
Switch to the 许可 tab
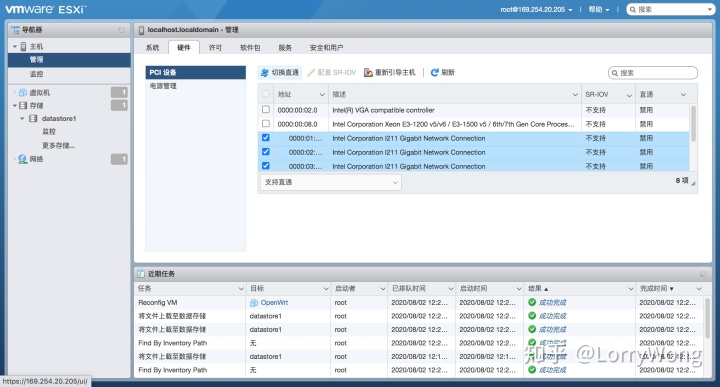pyautogui.click(x=215, y=48)
